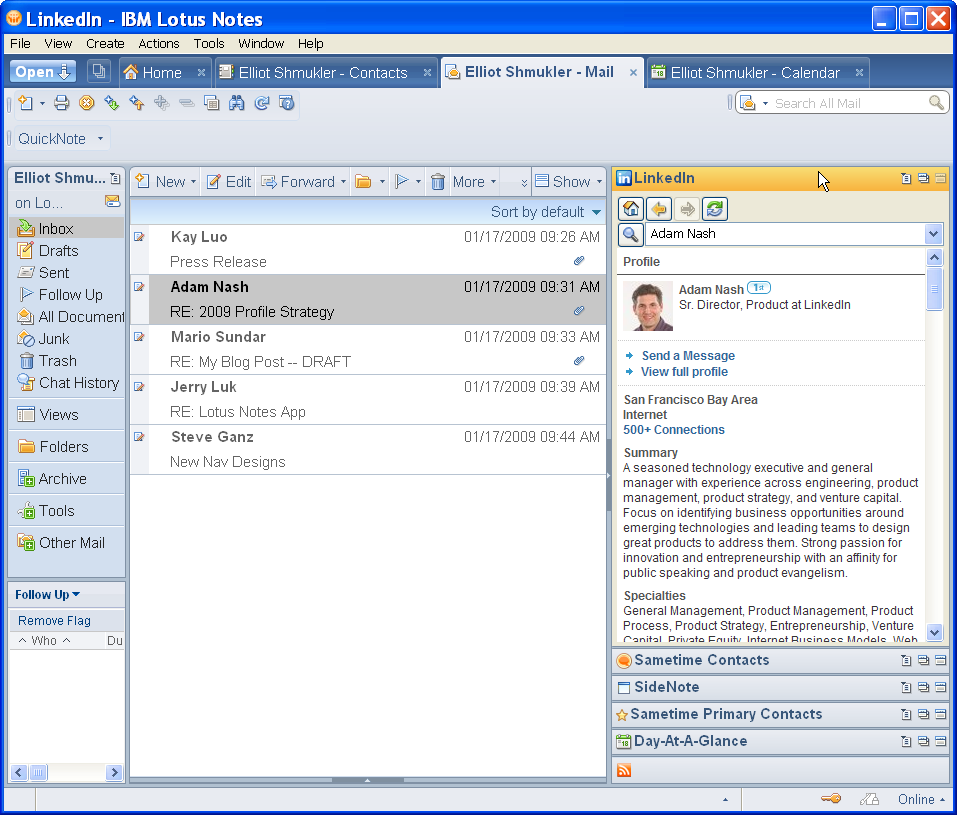Click the orange key security icon in status bar

(x=830, y=799)
